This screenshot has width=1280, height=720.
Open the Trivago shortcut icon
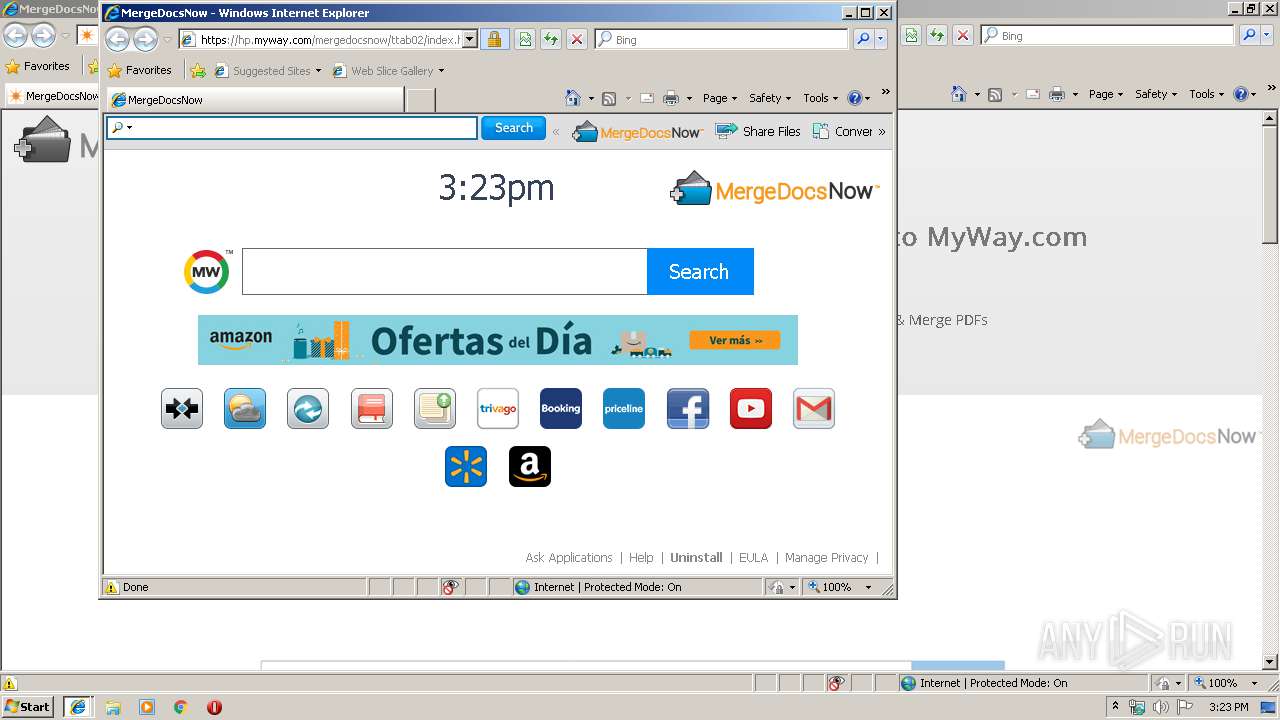tap(498, 408)
